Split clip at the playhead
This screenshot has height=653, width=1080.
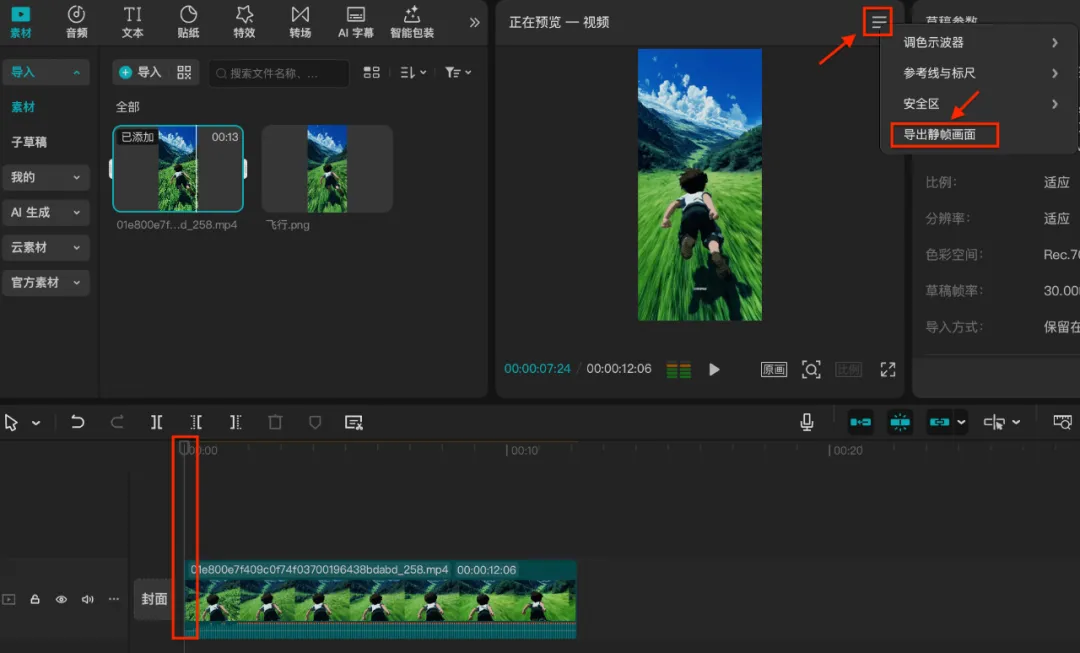(156, 422)
